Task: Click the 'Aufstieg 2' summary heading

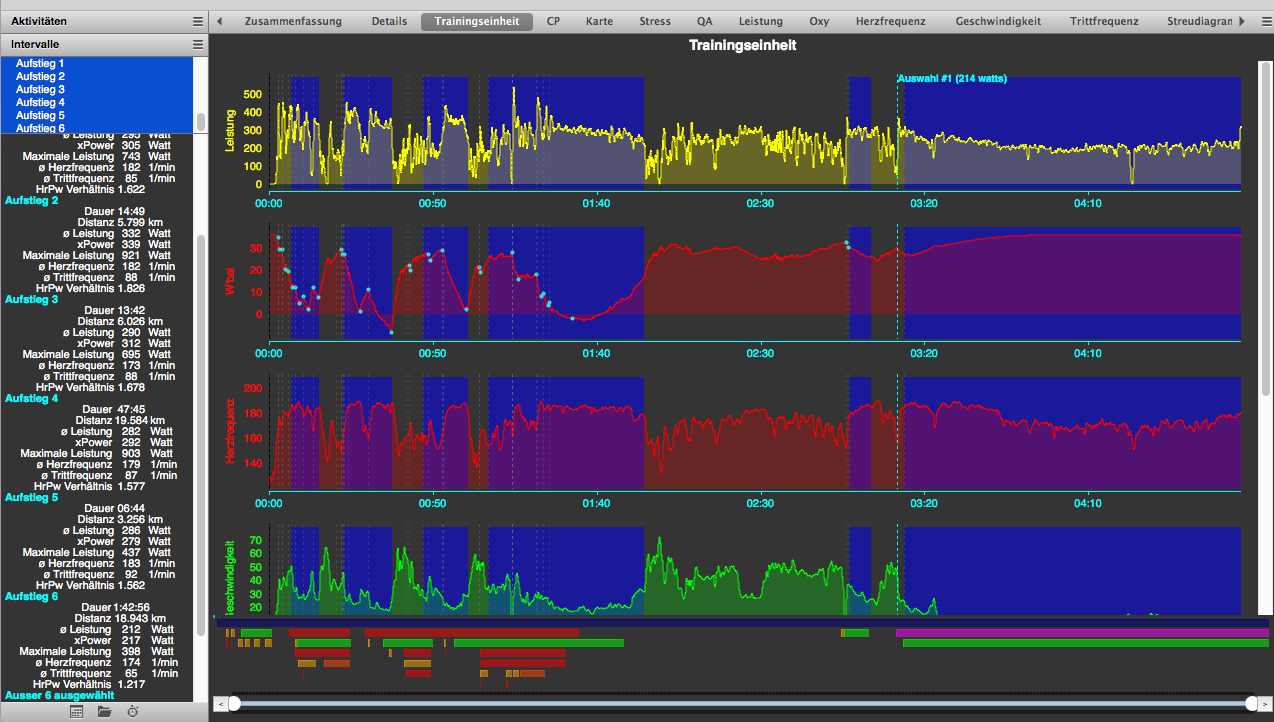Action: coord(32,200)
